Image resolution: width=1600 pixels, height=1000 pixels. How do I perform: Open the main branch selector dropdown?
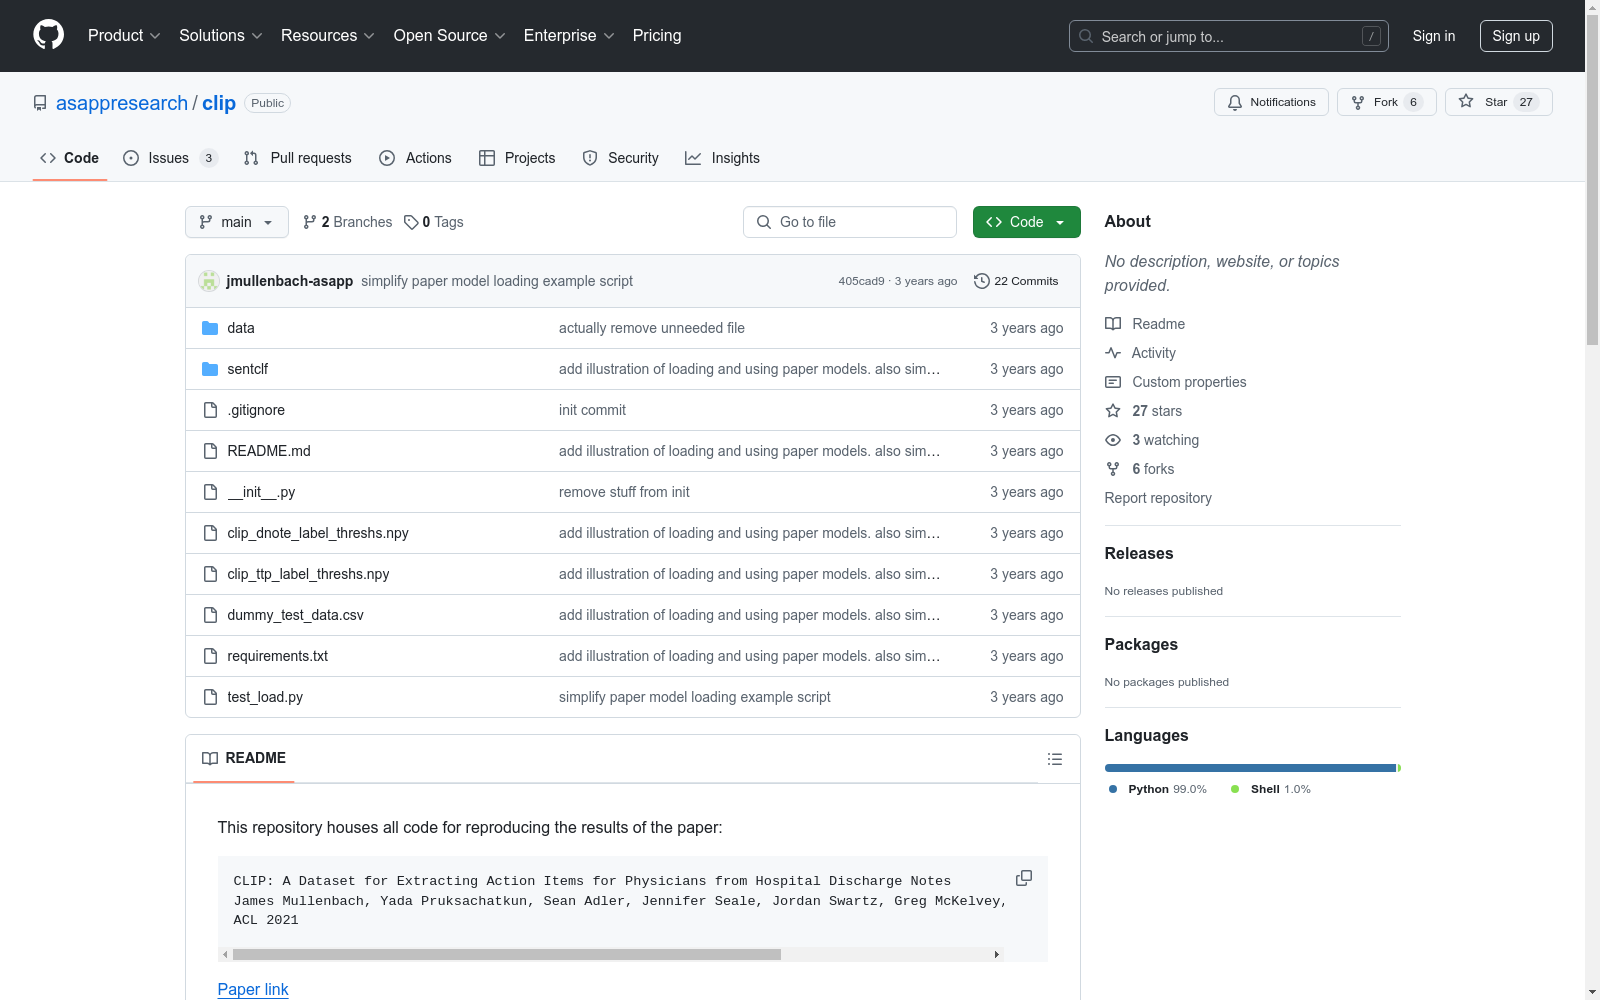click(237, 222)
